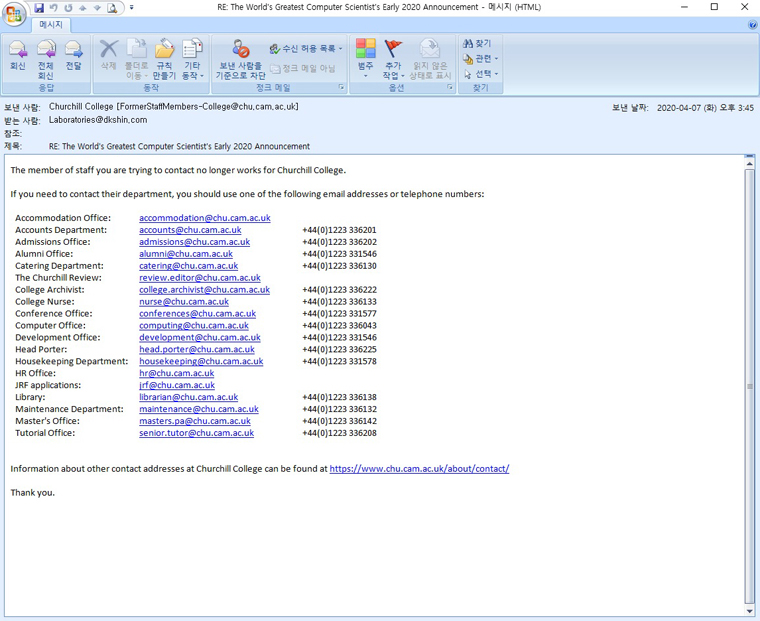The width and height of the screenshot is (760, 621).
Task: Open the Select (선택) dropdown
Action: 481,74
